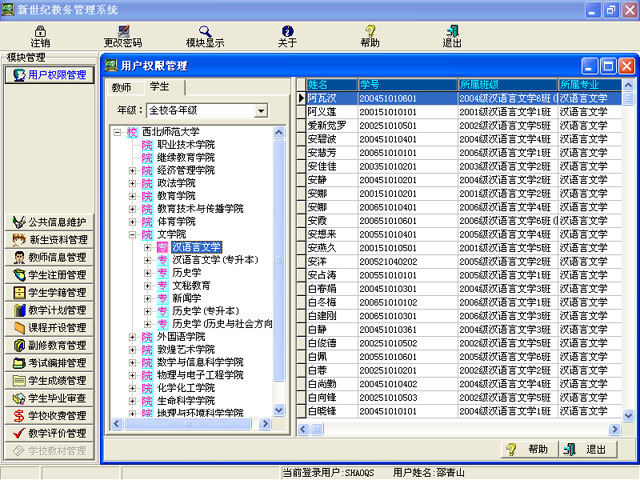Open the 教学评价管理 module

[49, 433]
